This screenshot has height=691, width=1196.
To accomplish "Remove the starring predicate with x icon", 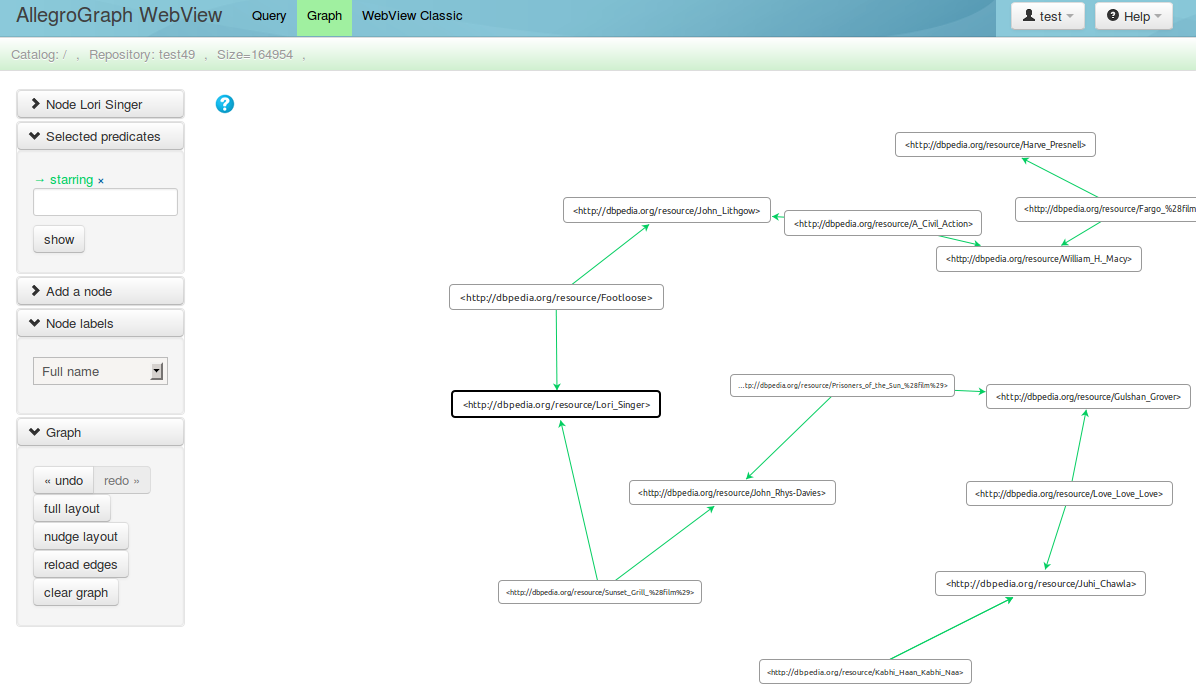I will [x=101, y=181].
